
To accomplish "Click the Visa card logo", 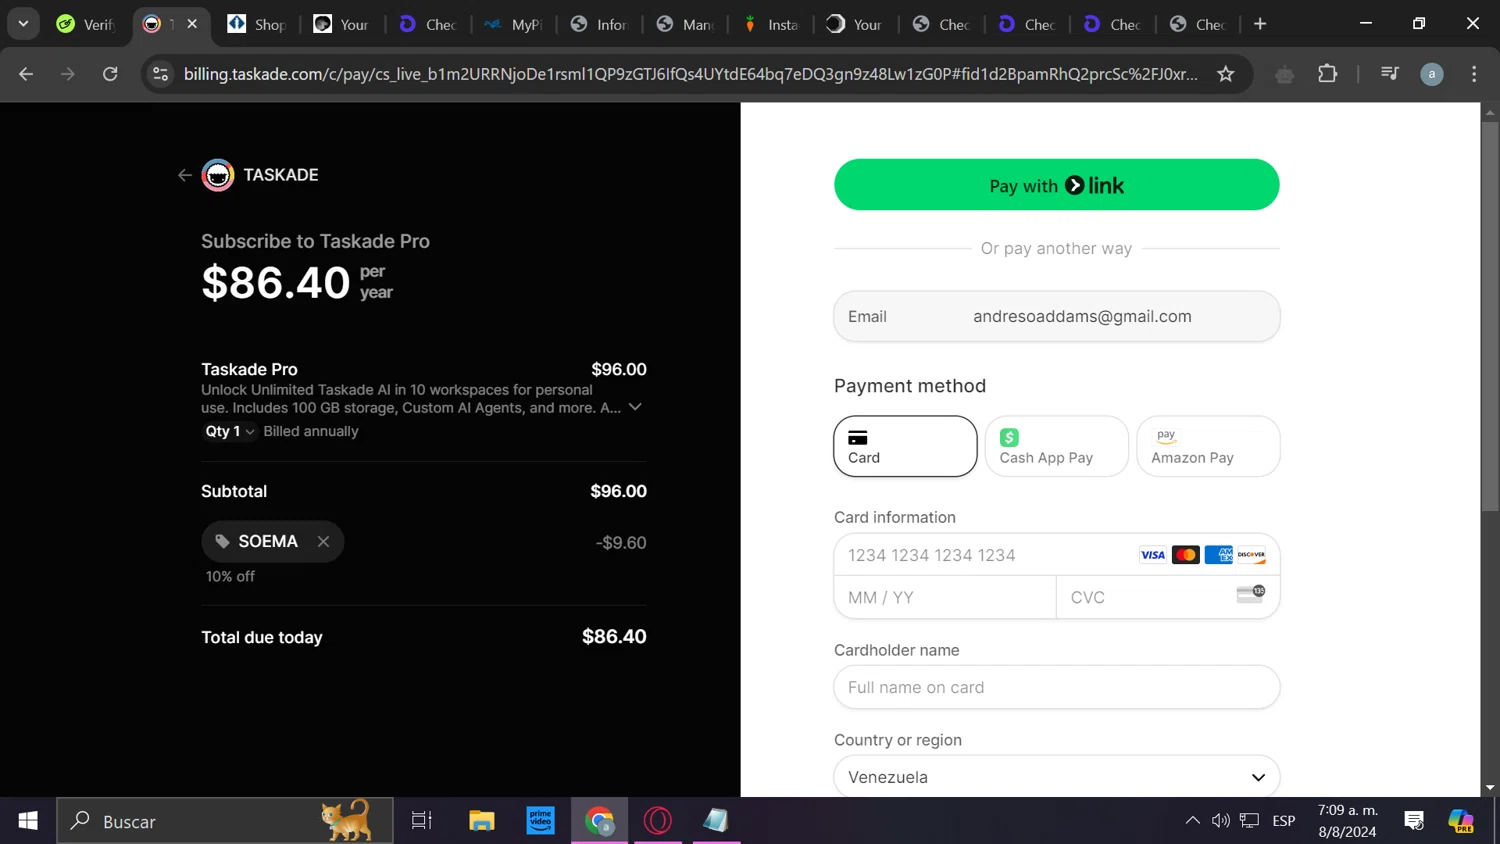I will click(x=1153, y=555).
